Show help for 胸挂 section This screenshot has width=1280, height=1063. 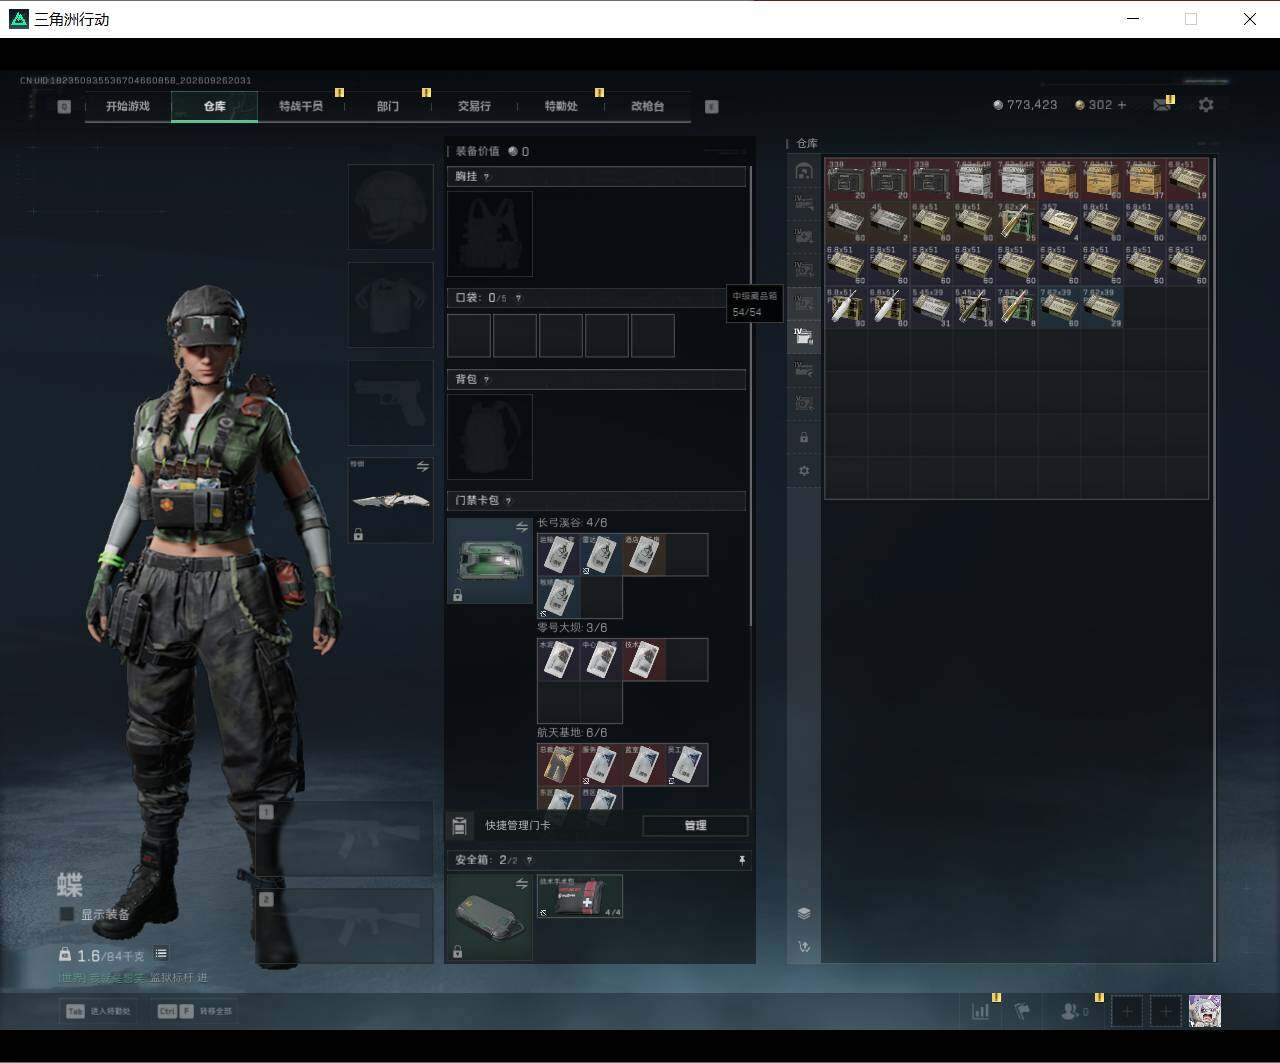(x=487, y=177)
